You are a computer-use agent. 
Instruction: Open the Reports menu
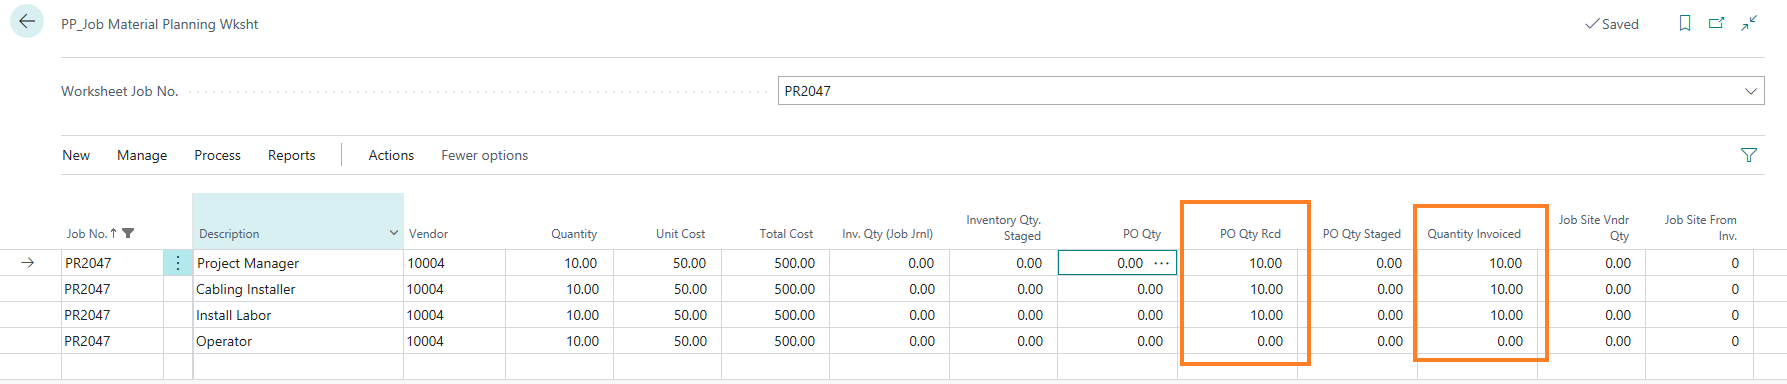[x=291, y=155]
